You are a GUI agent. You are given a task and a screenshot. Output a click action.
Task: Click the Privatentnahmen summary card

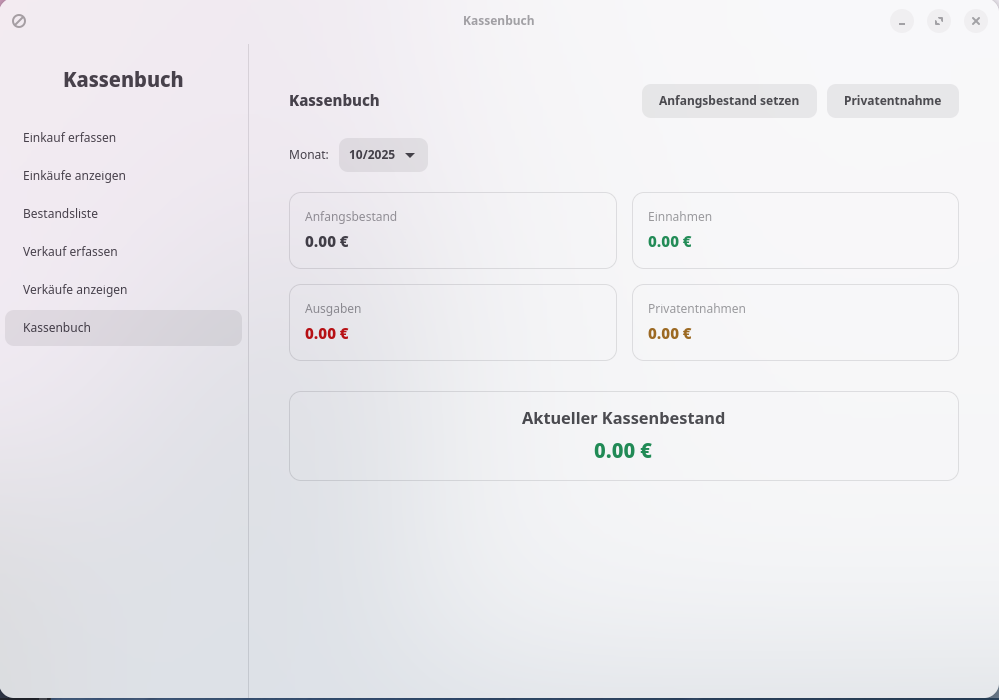[795, 323]
